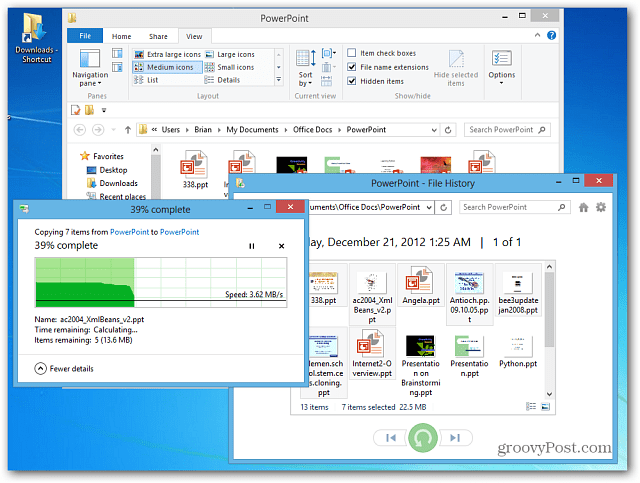
Task: Open File History settings gear
Action: pos(601,207)
